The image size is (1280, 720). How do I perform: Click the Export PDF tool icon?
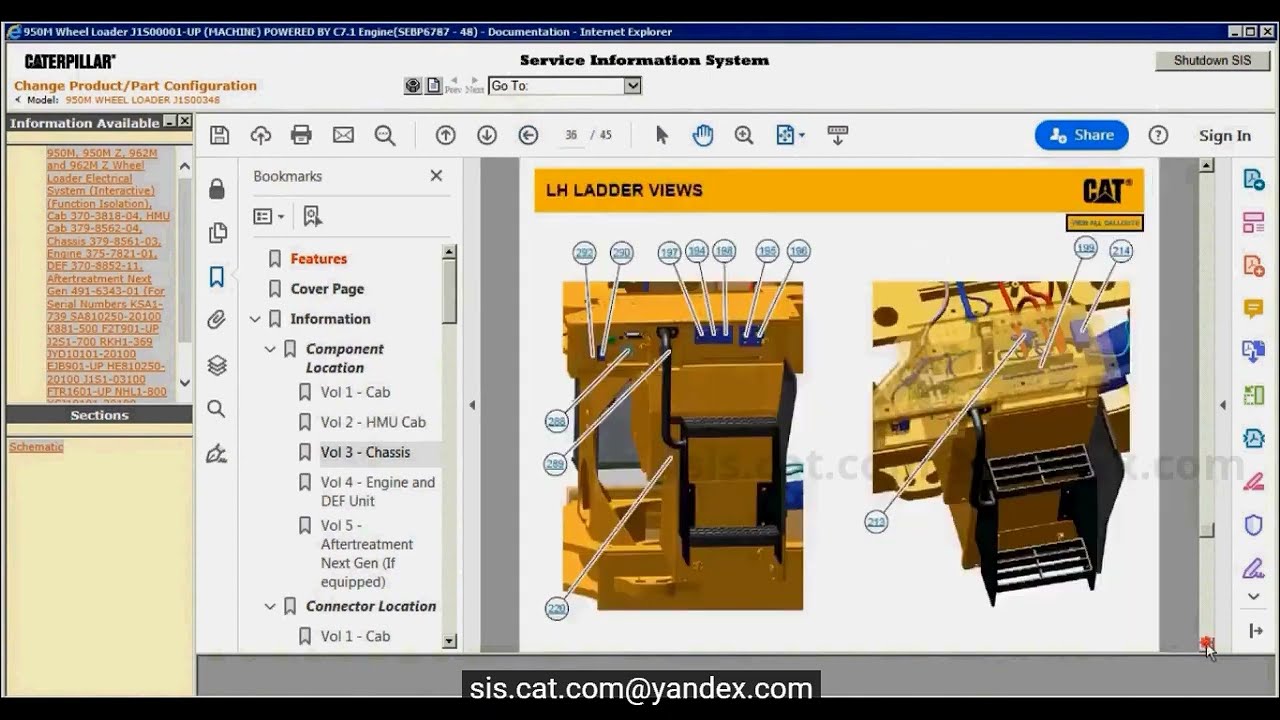(x=1253, y=179)
